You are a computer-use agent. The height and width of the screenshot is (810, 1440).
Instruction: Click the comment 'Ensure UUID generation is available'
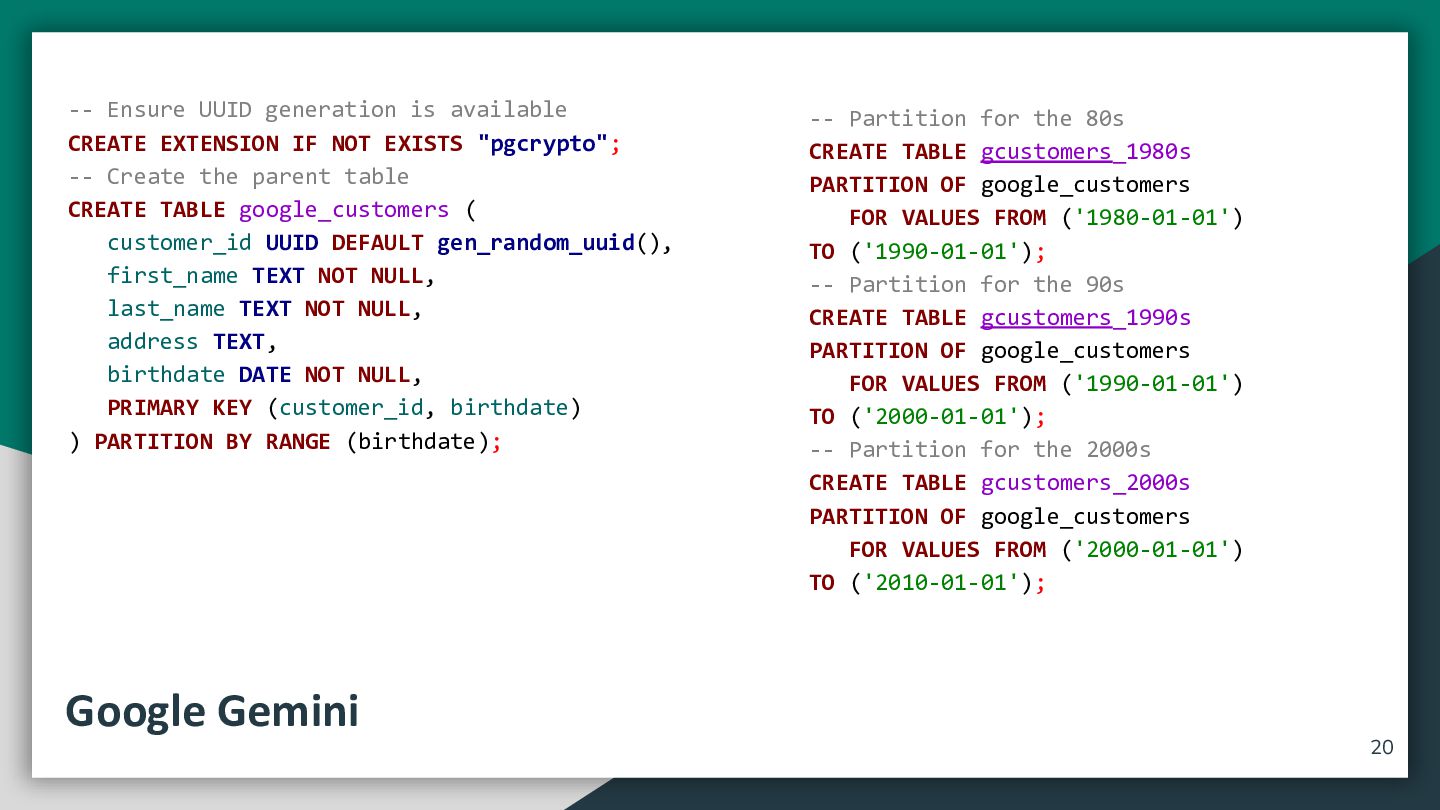tap(317, 110)
